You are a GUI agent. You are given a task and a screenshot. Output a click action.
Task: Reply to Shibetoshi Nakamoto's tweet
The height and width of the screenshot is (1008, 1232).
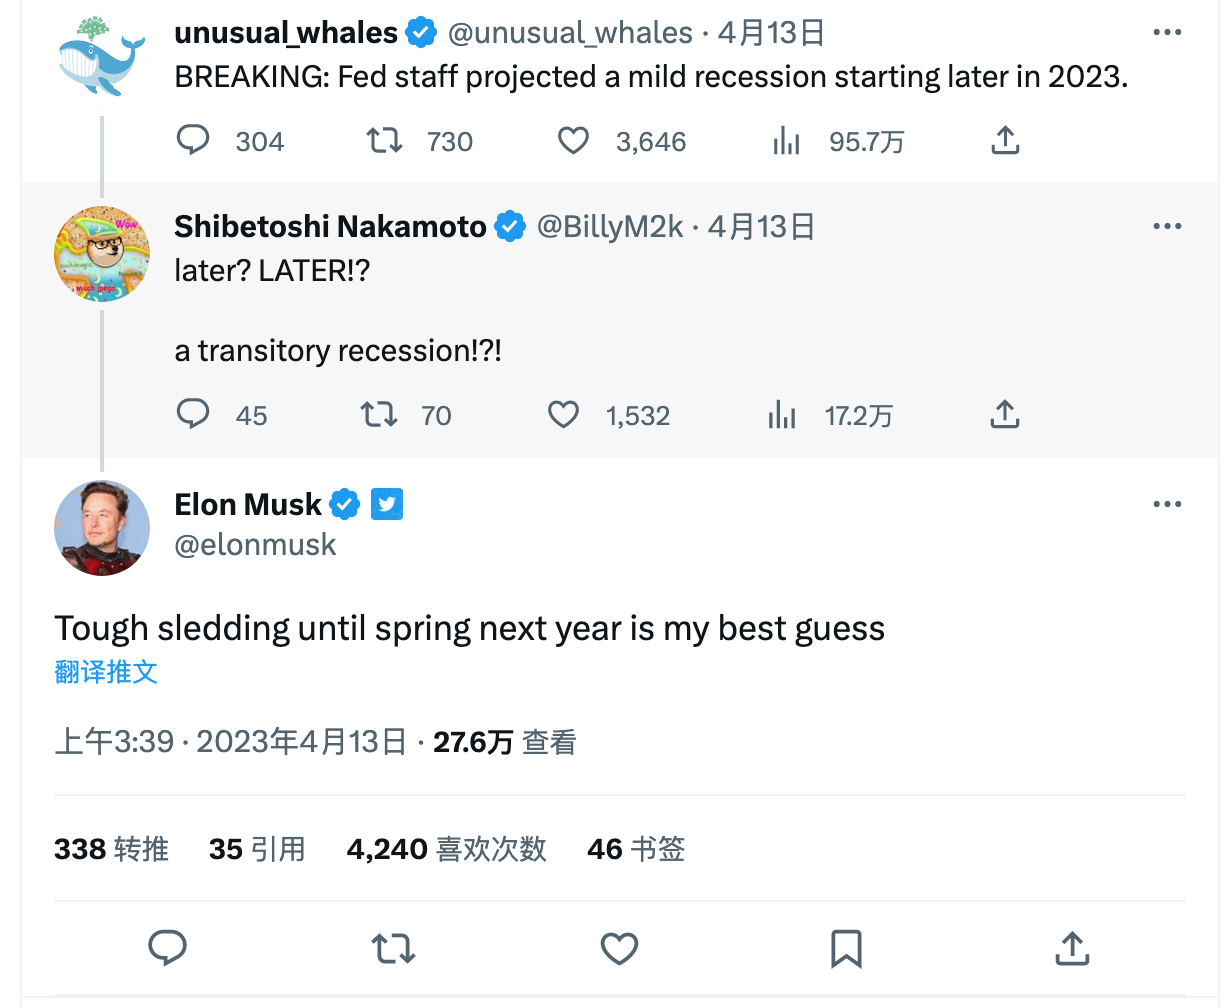(193, 414)
